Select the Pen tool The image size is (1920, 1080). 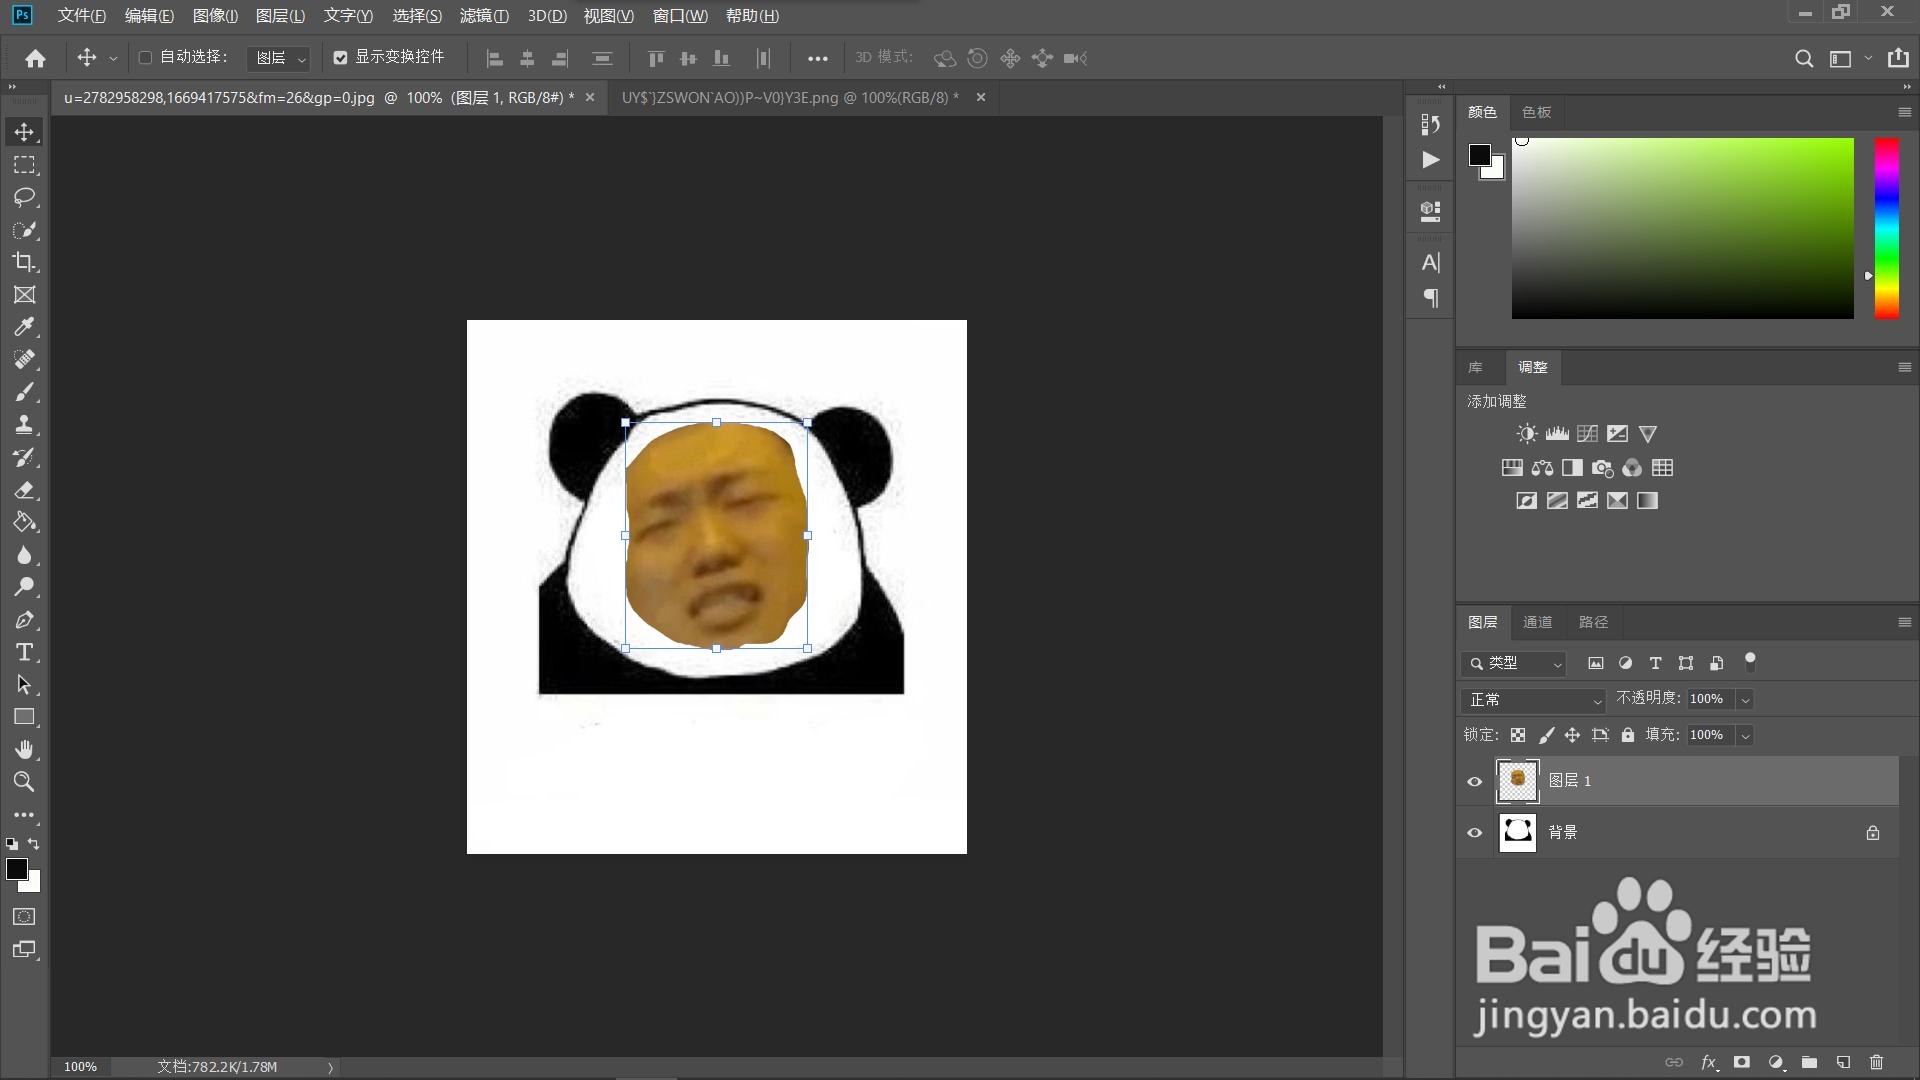24,620
